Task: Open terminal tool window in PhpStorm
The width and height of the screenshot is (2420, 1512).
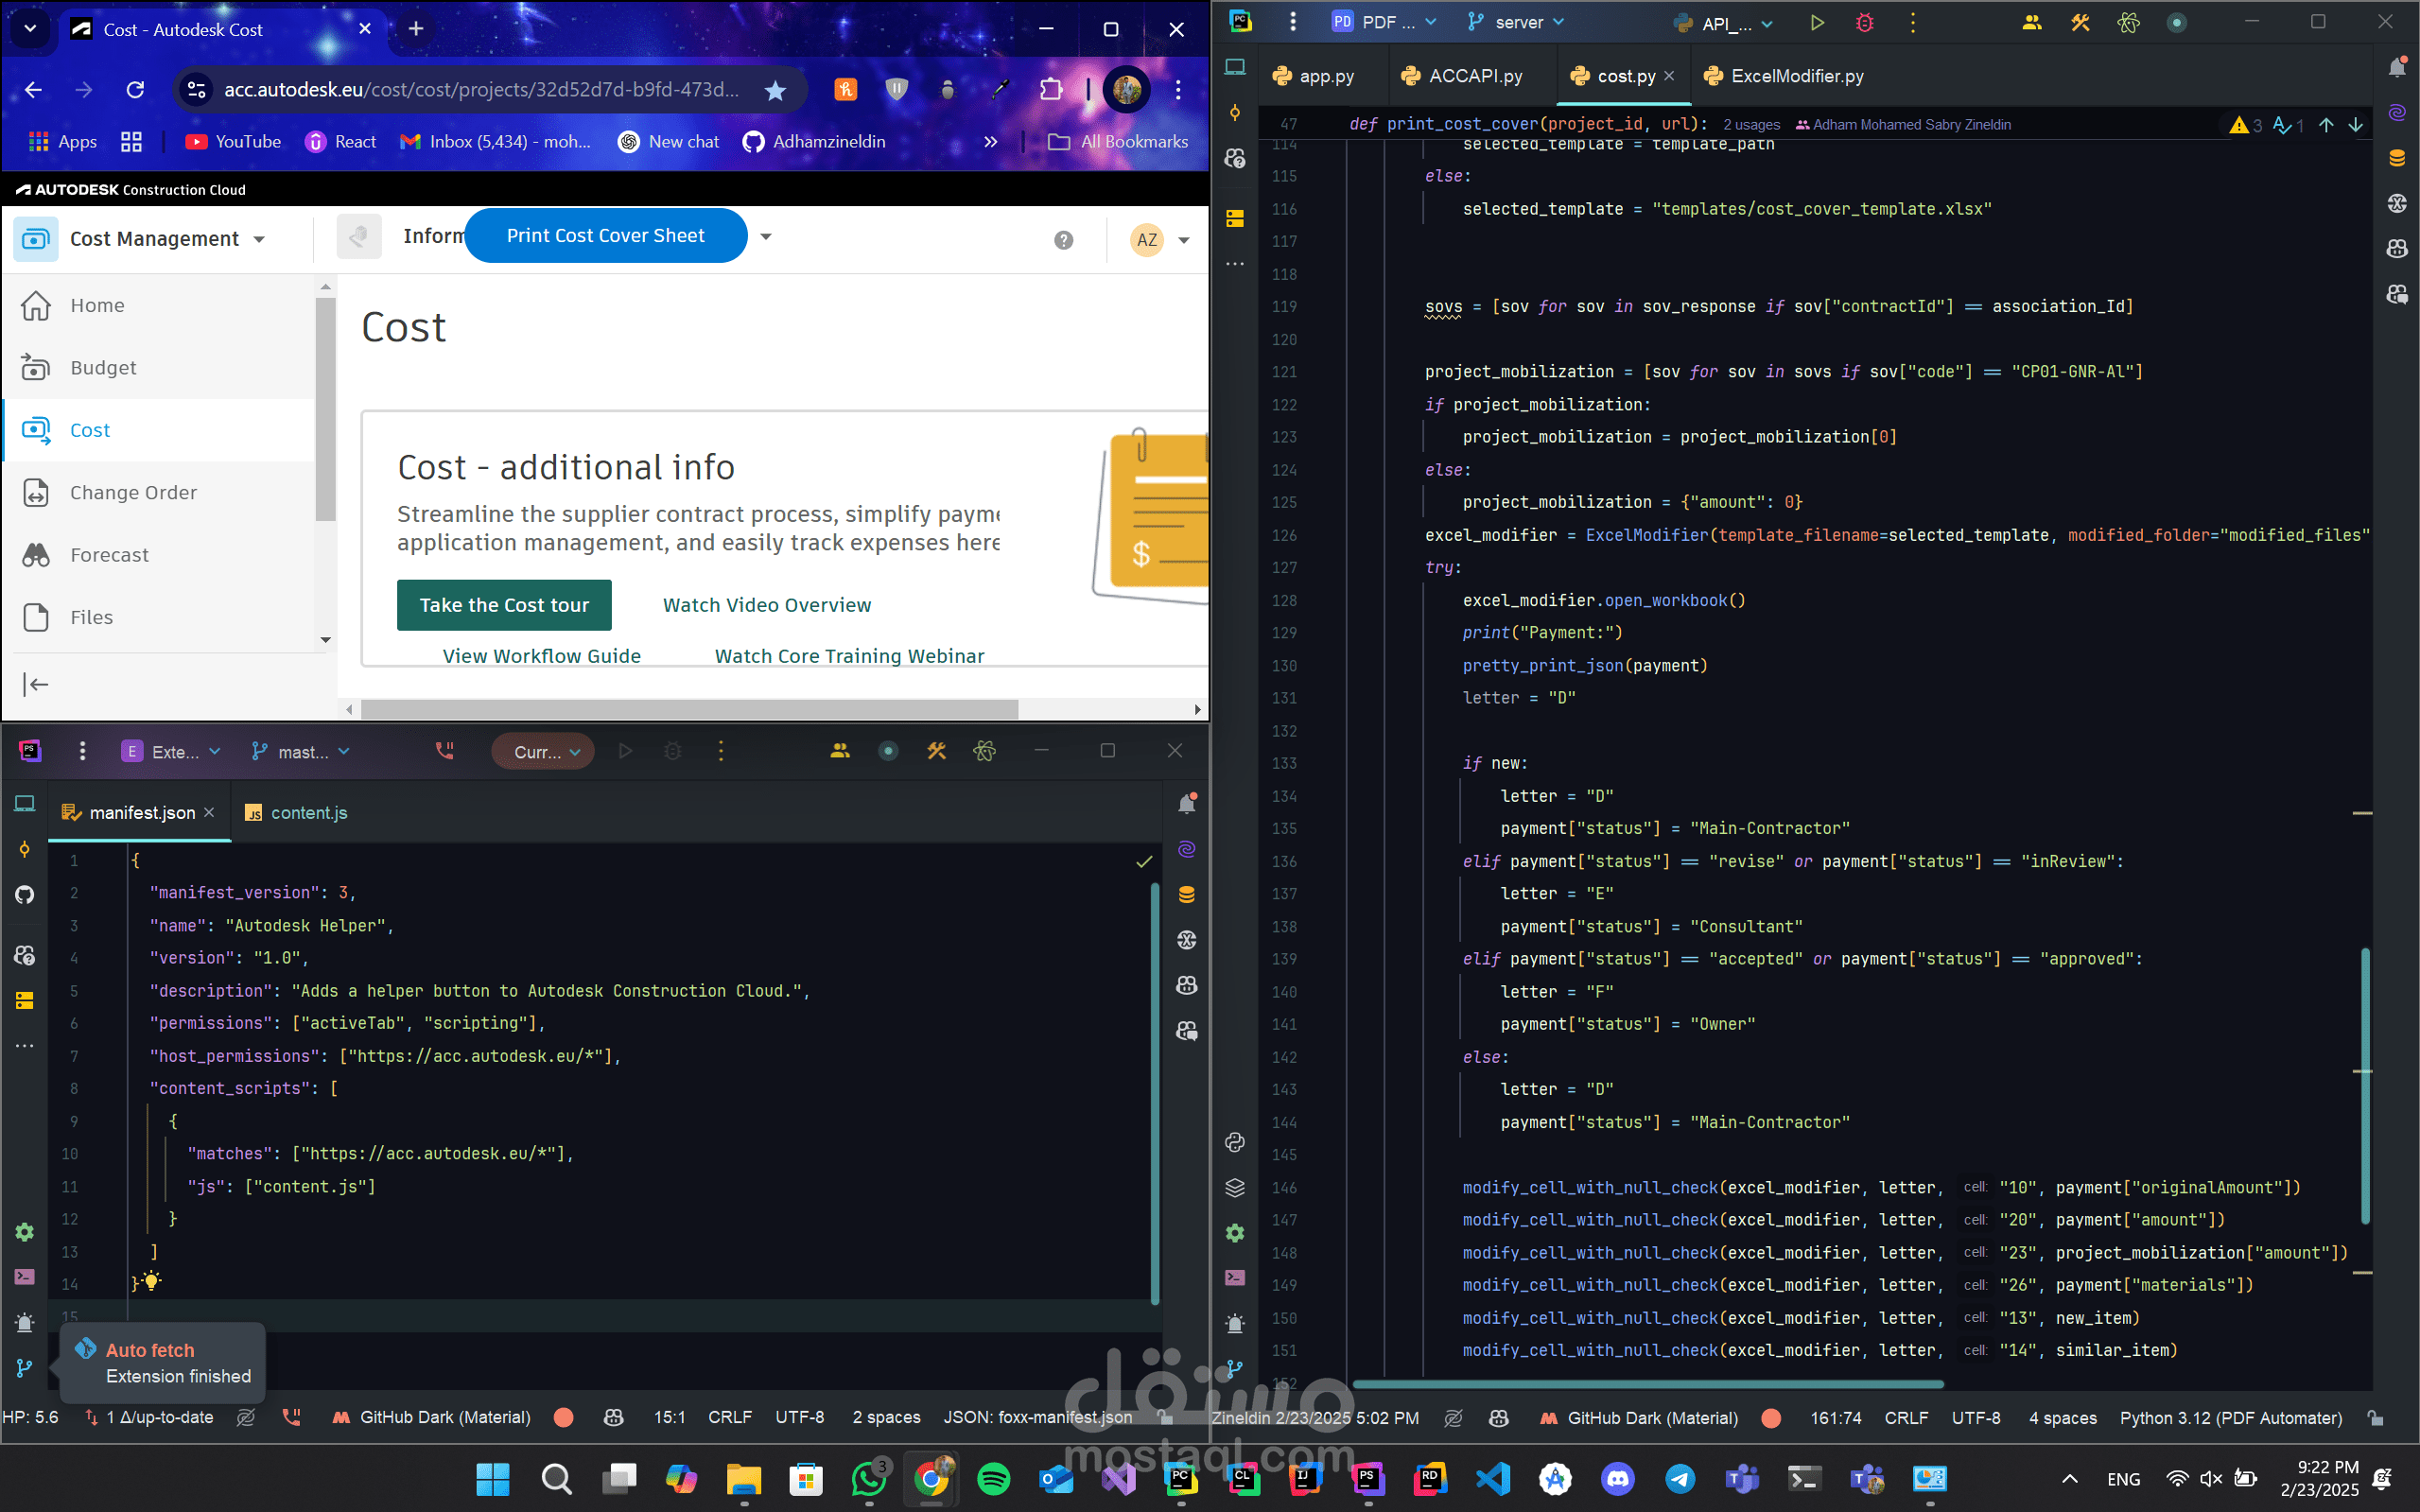Action: click(25, 1277)
